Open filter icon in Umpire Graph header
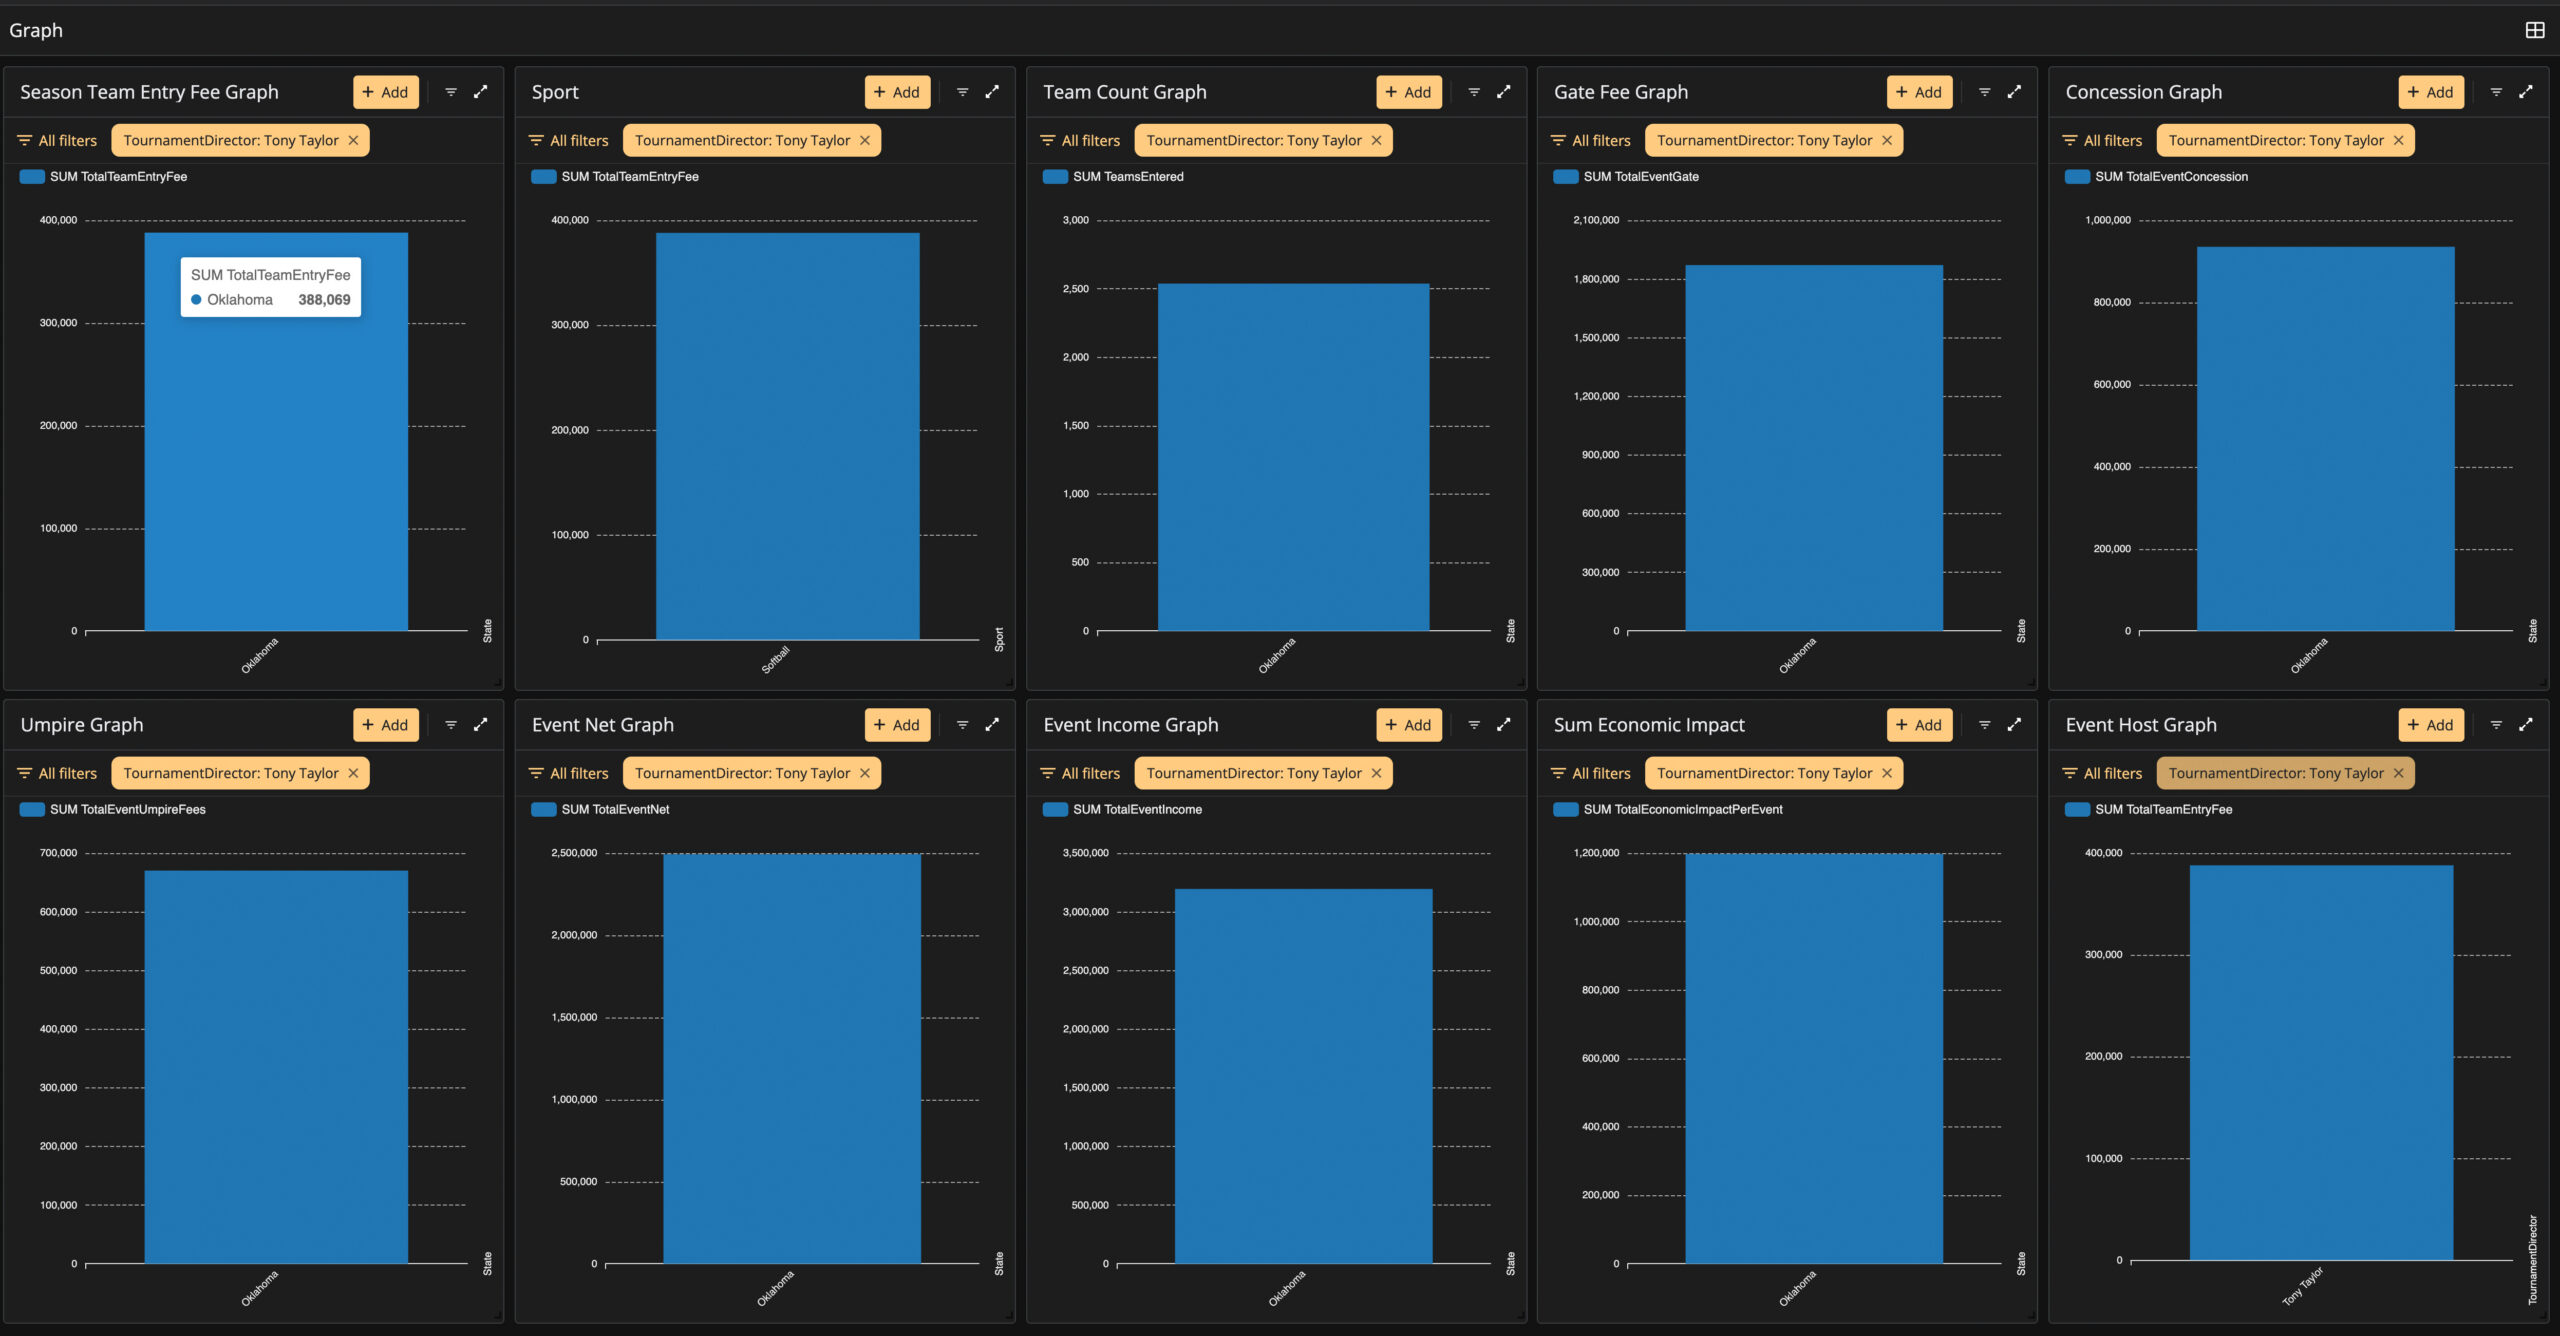The height and width of the screenshot is (1336, 2560). click(x=451, y=725)
